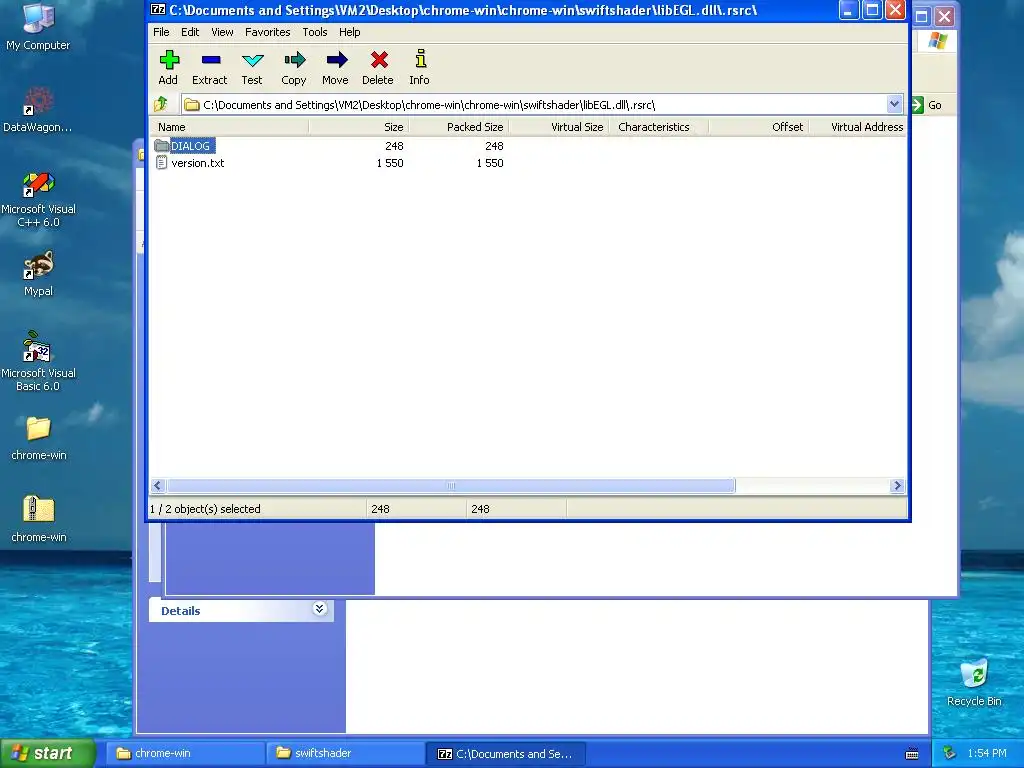Select the DataWagon desktop shortcut
The image size is (1024, 768).
(x=38, y=109)
